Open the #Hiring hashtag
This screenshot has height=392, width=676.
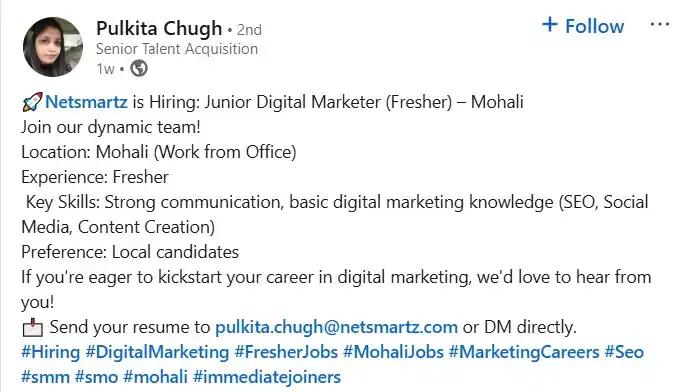[51, 352]
